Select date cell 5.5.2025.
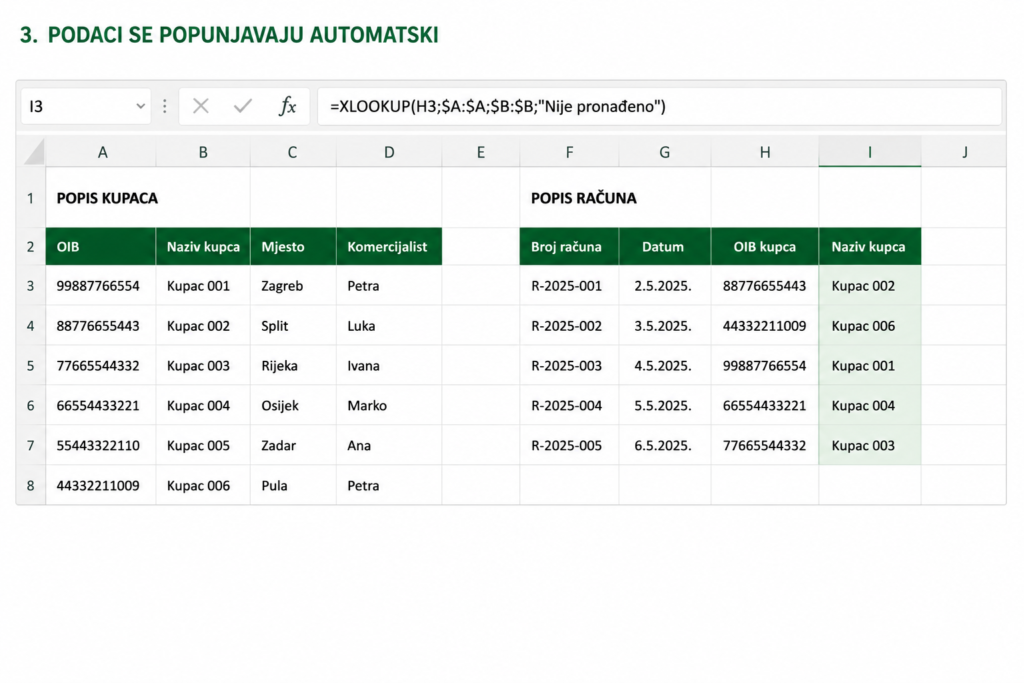 665,405
